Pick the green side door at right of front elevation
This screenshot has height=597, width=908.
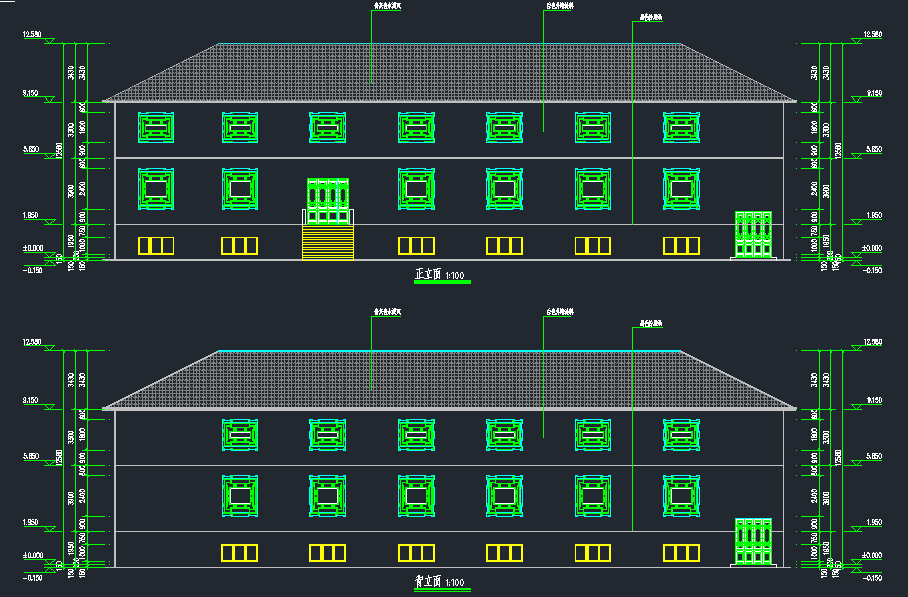[753, 235]
